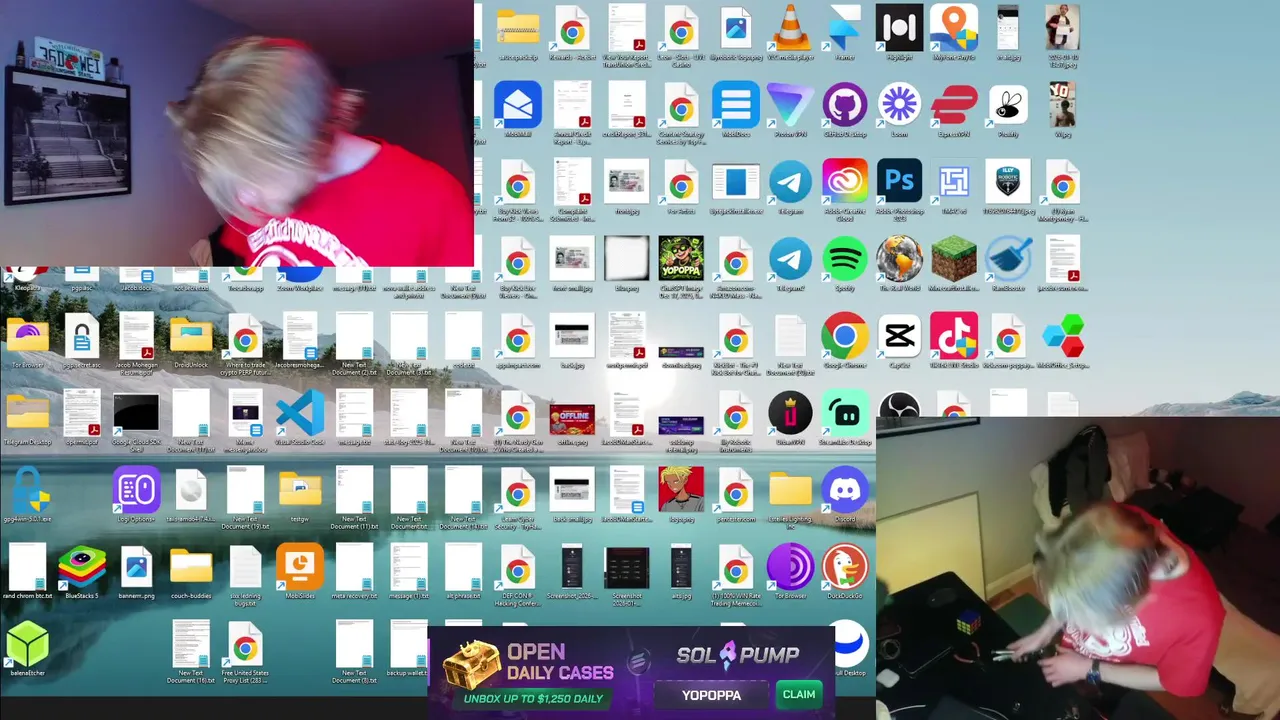Click the Open Daily Cases banner text

(559, 662)
